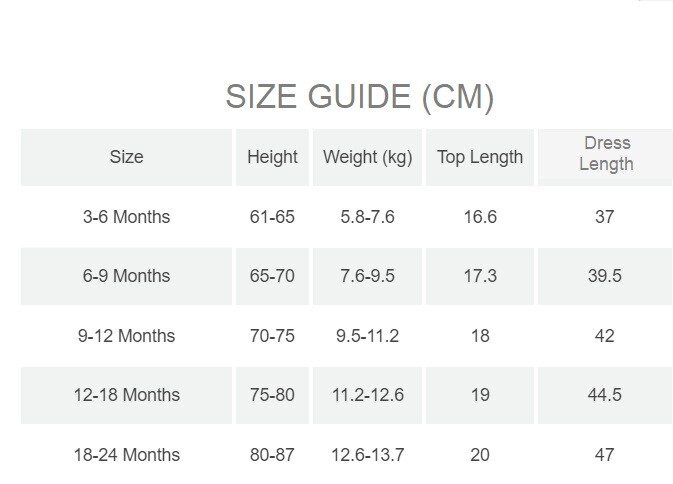
Task: Pick the 18-24 Months size cell
Action: click(x=126, y=455)
